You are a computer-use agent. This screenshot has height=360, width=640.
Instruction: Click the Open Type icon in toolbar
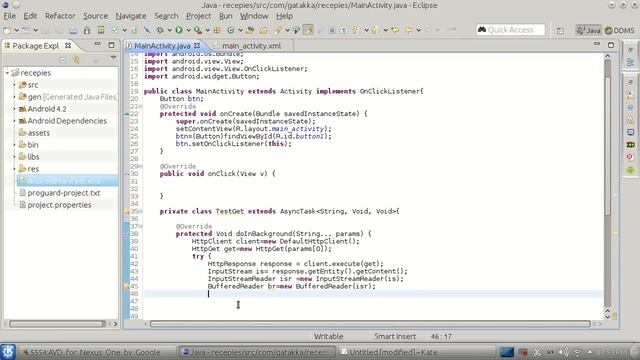point(250,30)
